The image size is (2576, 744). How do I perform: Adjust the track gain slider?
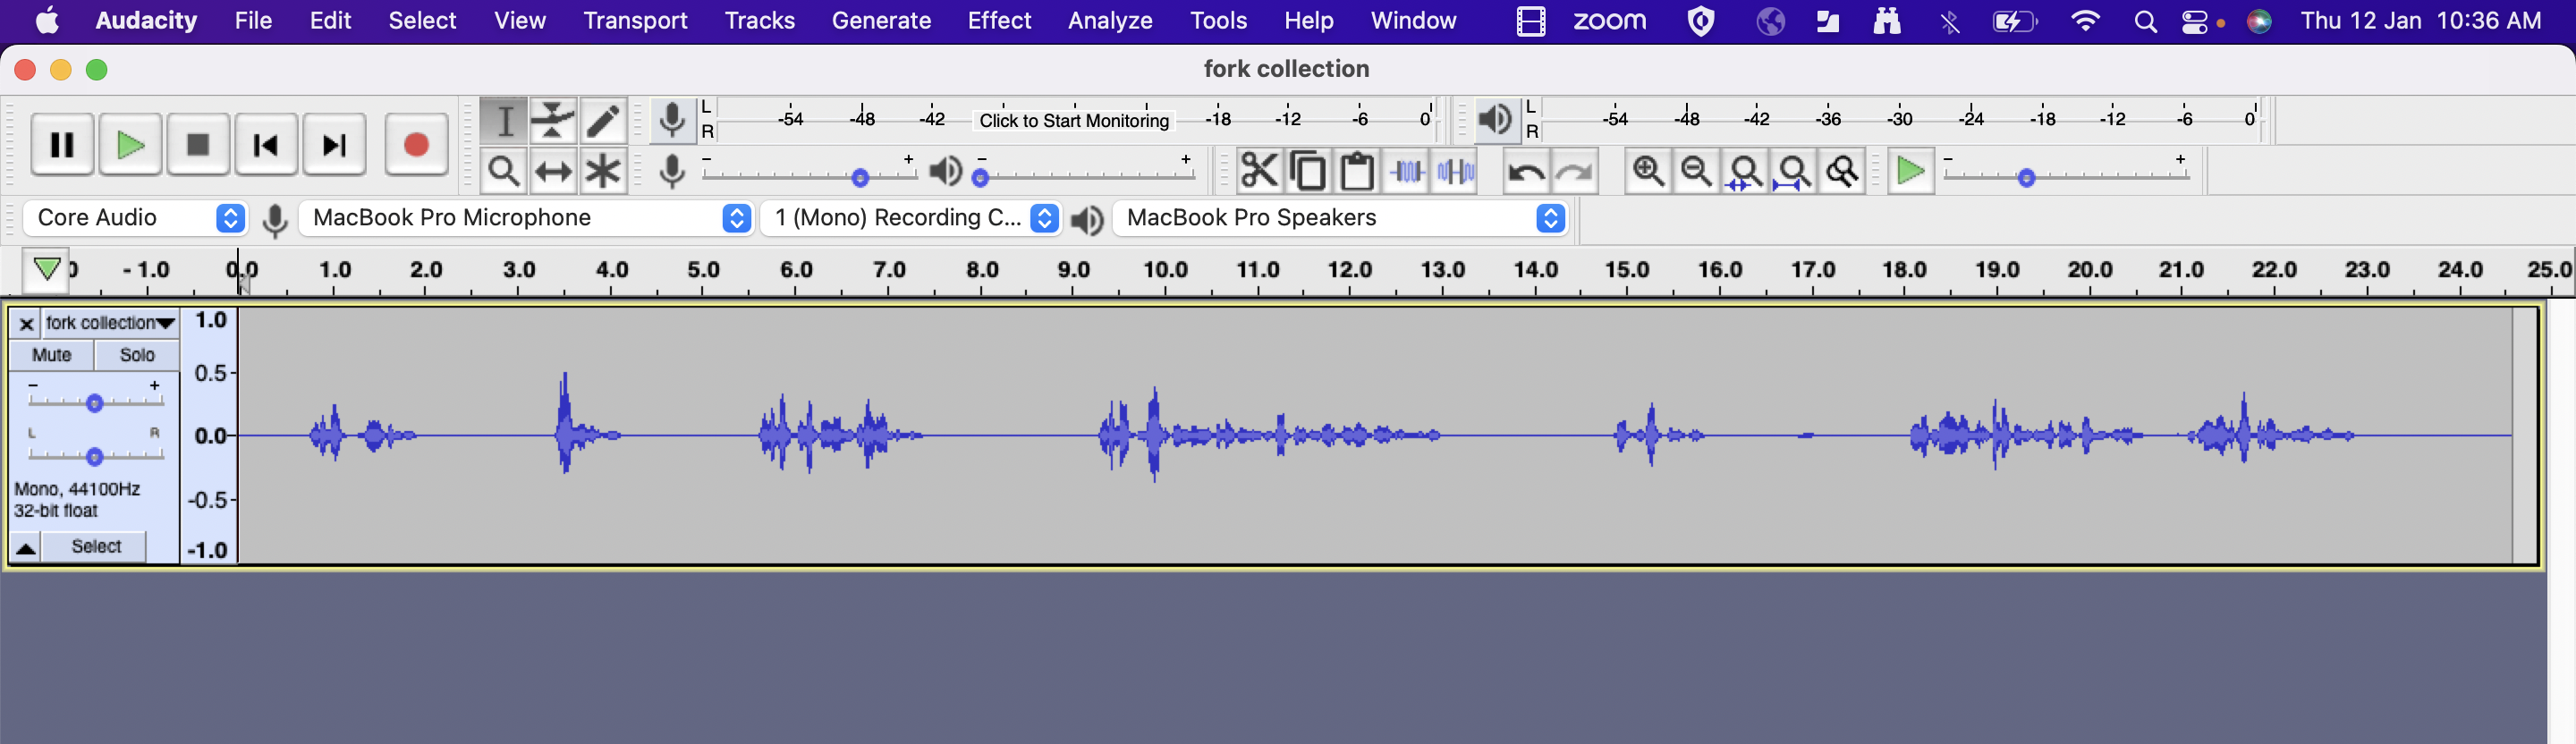click(95, 402)
